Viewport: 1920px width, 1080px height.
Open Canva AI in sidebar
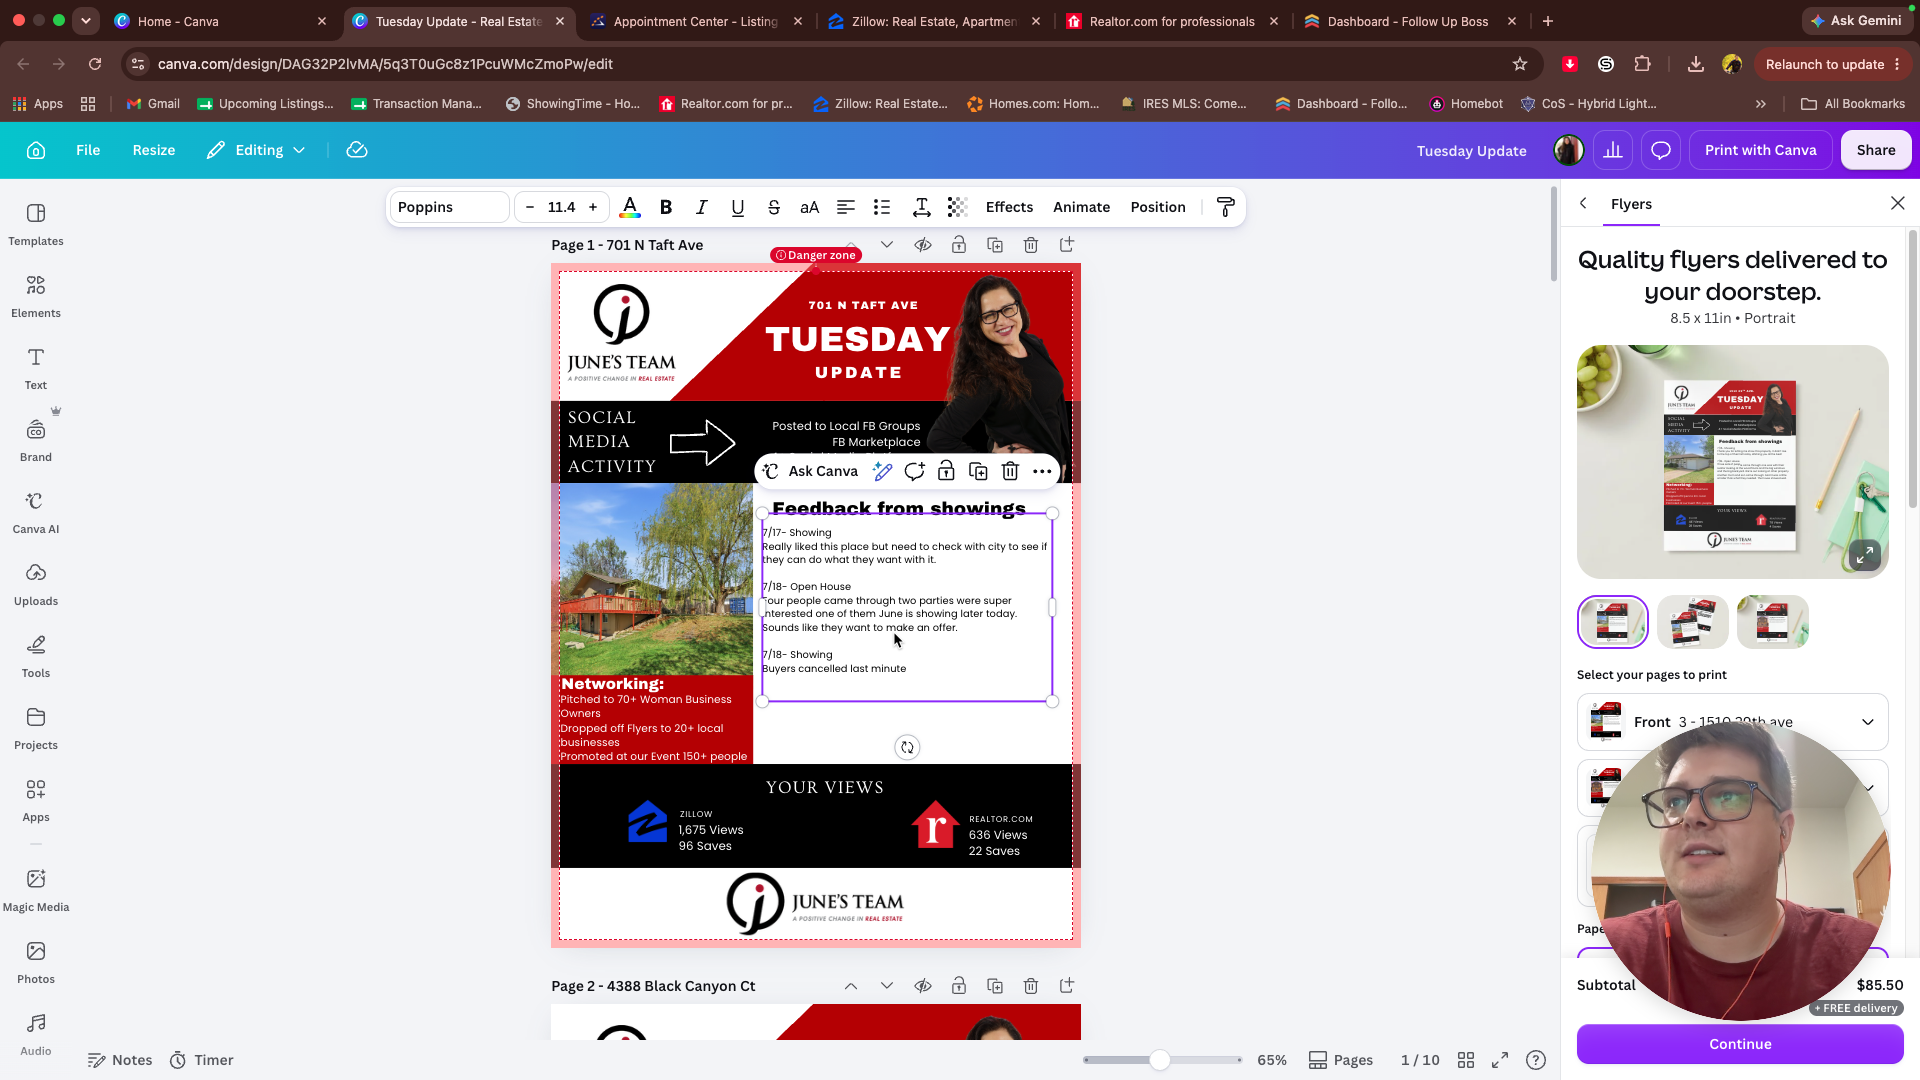point(36,512)
